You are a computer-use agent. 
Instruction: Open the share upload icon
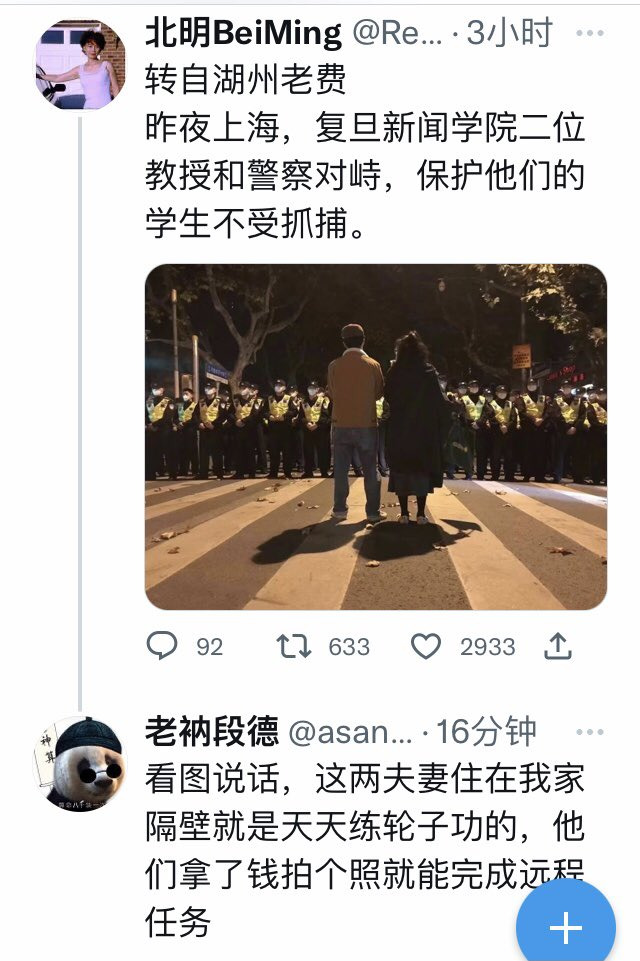click(x=558, y=646)
